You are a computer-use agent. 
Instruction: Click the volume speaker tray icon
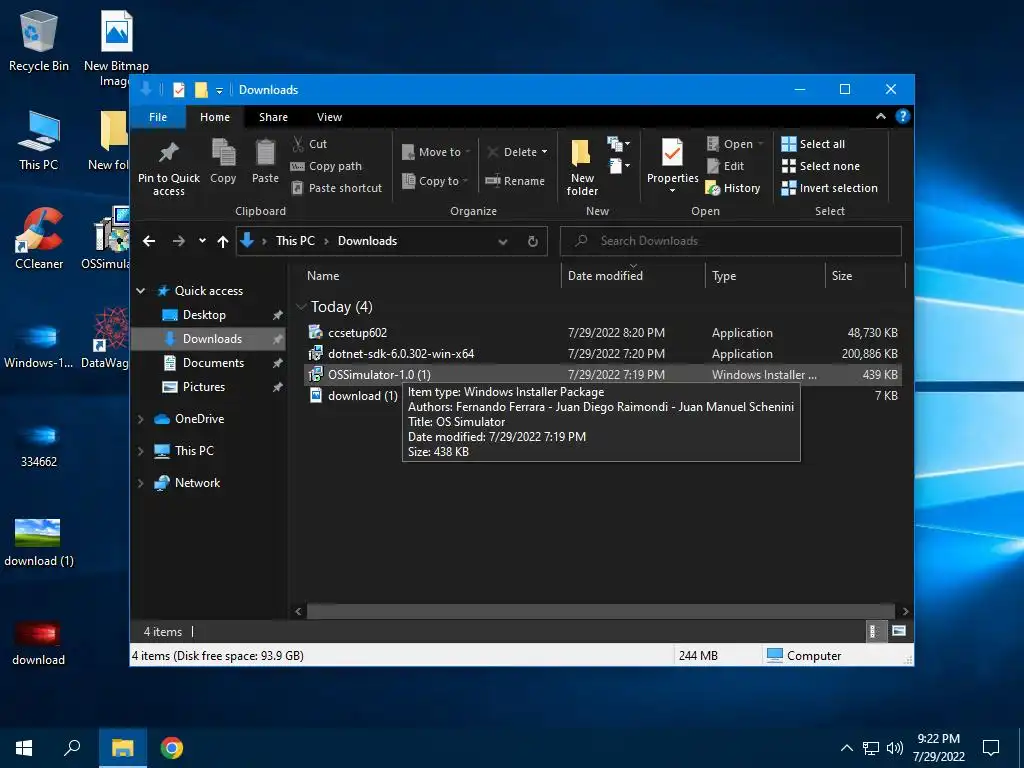(x=894, y=748)
